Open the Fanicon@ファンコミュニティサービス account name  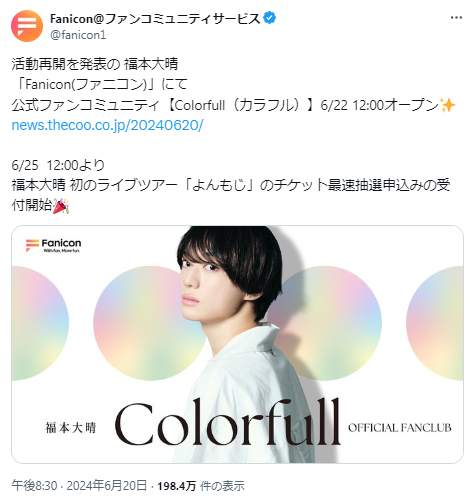[x=155, y=19]
